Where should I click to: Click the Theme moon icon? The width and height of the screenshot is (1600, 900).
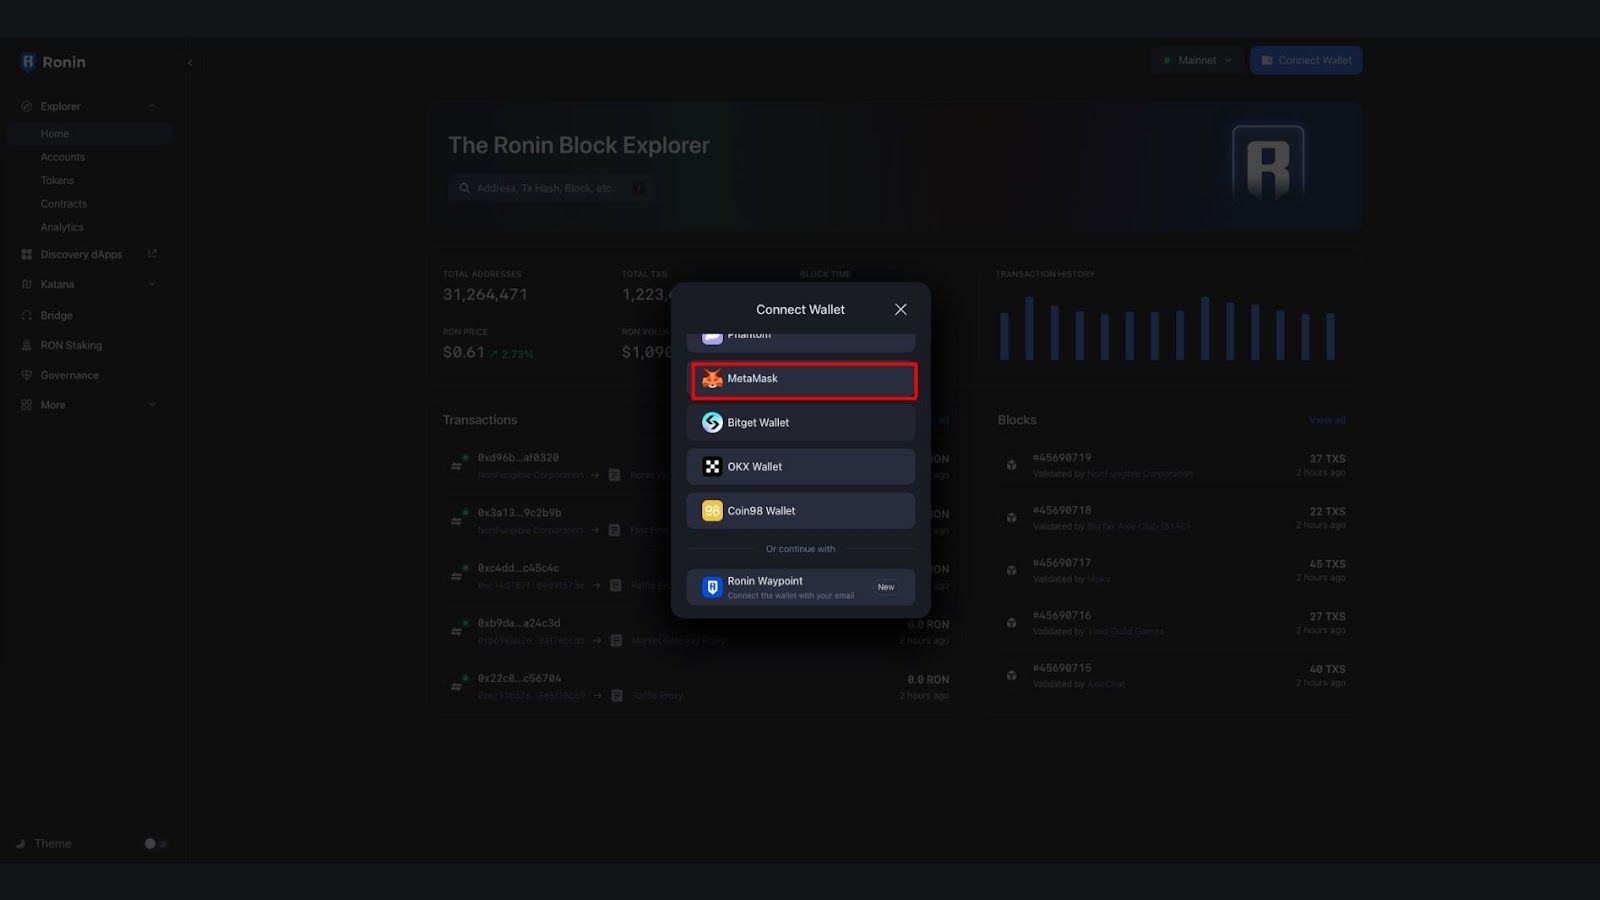[21, 844]
